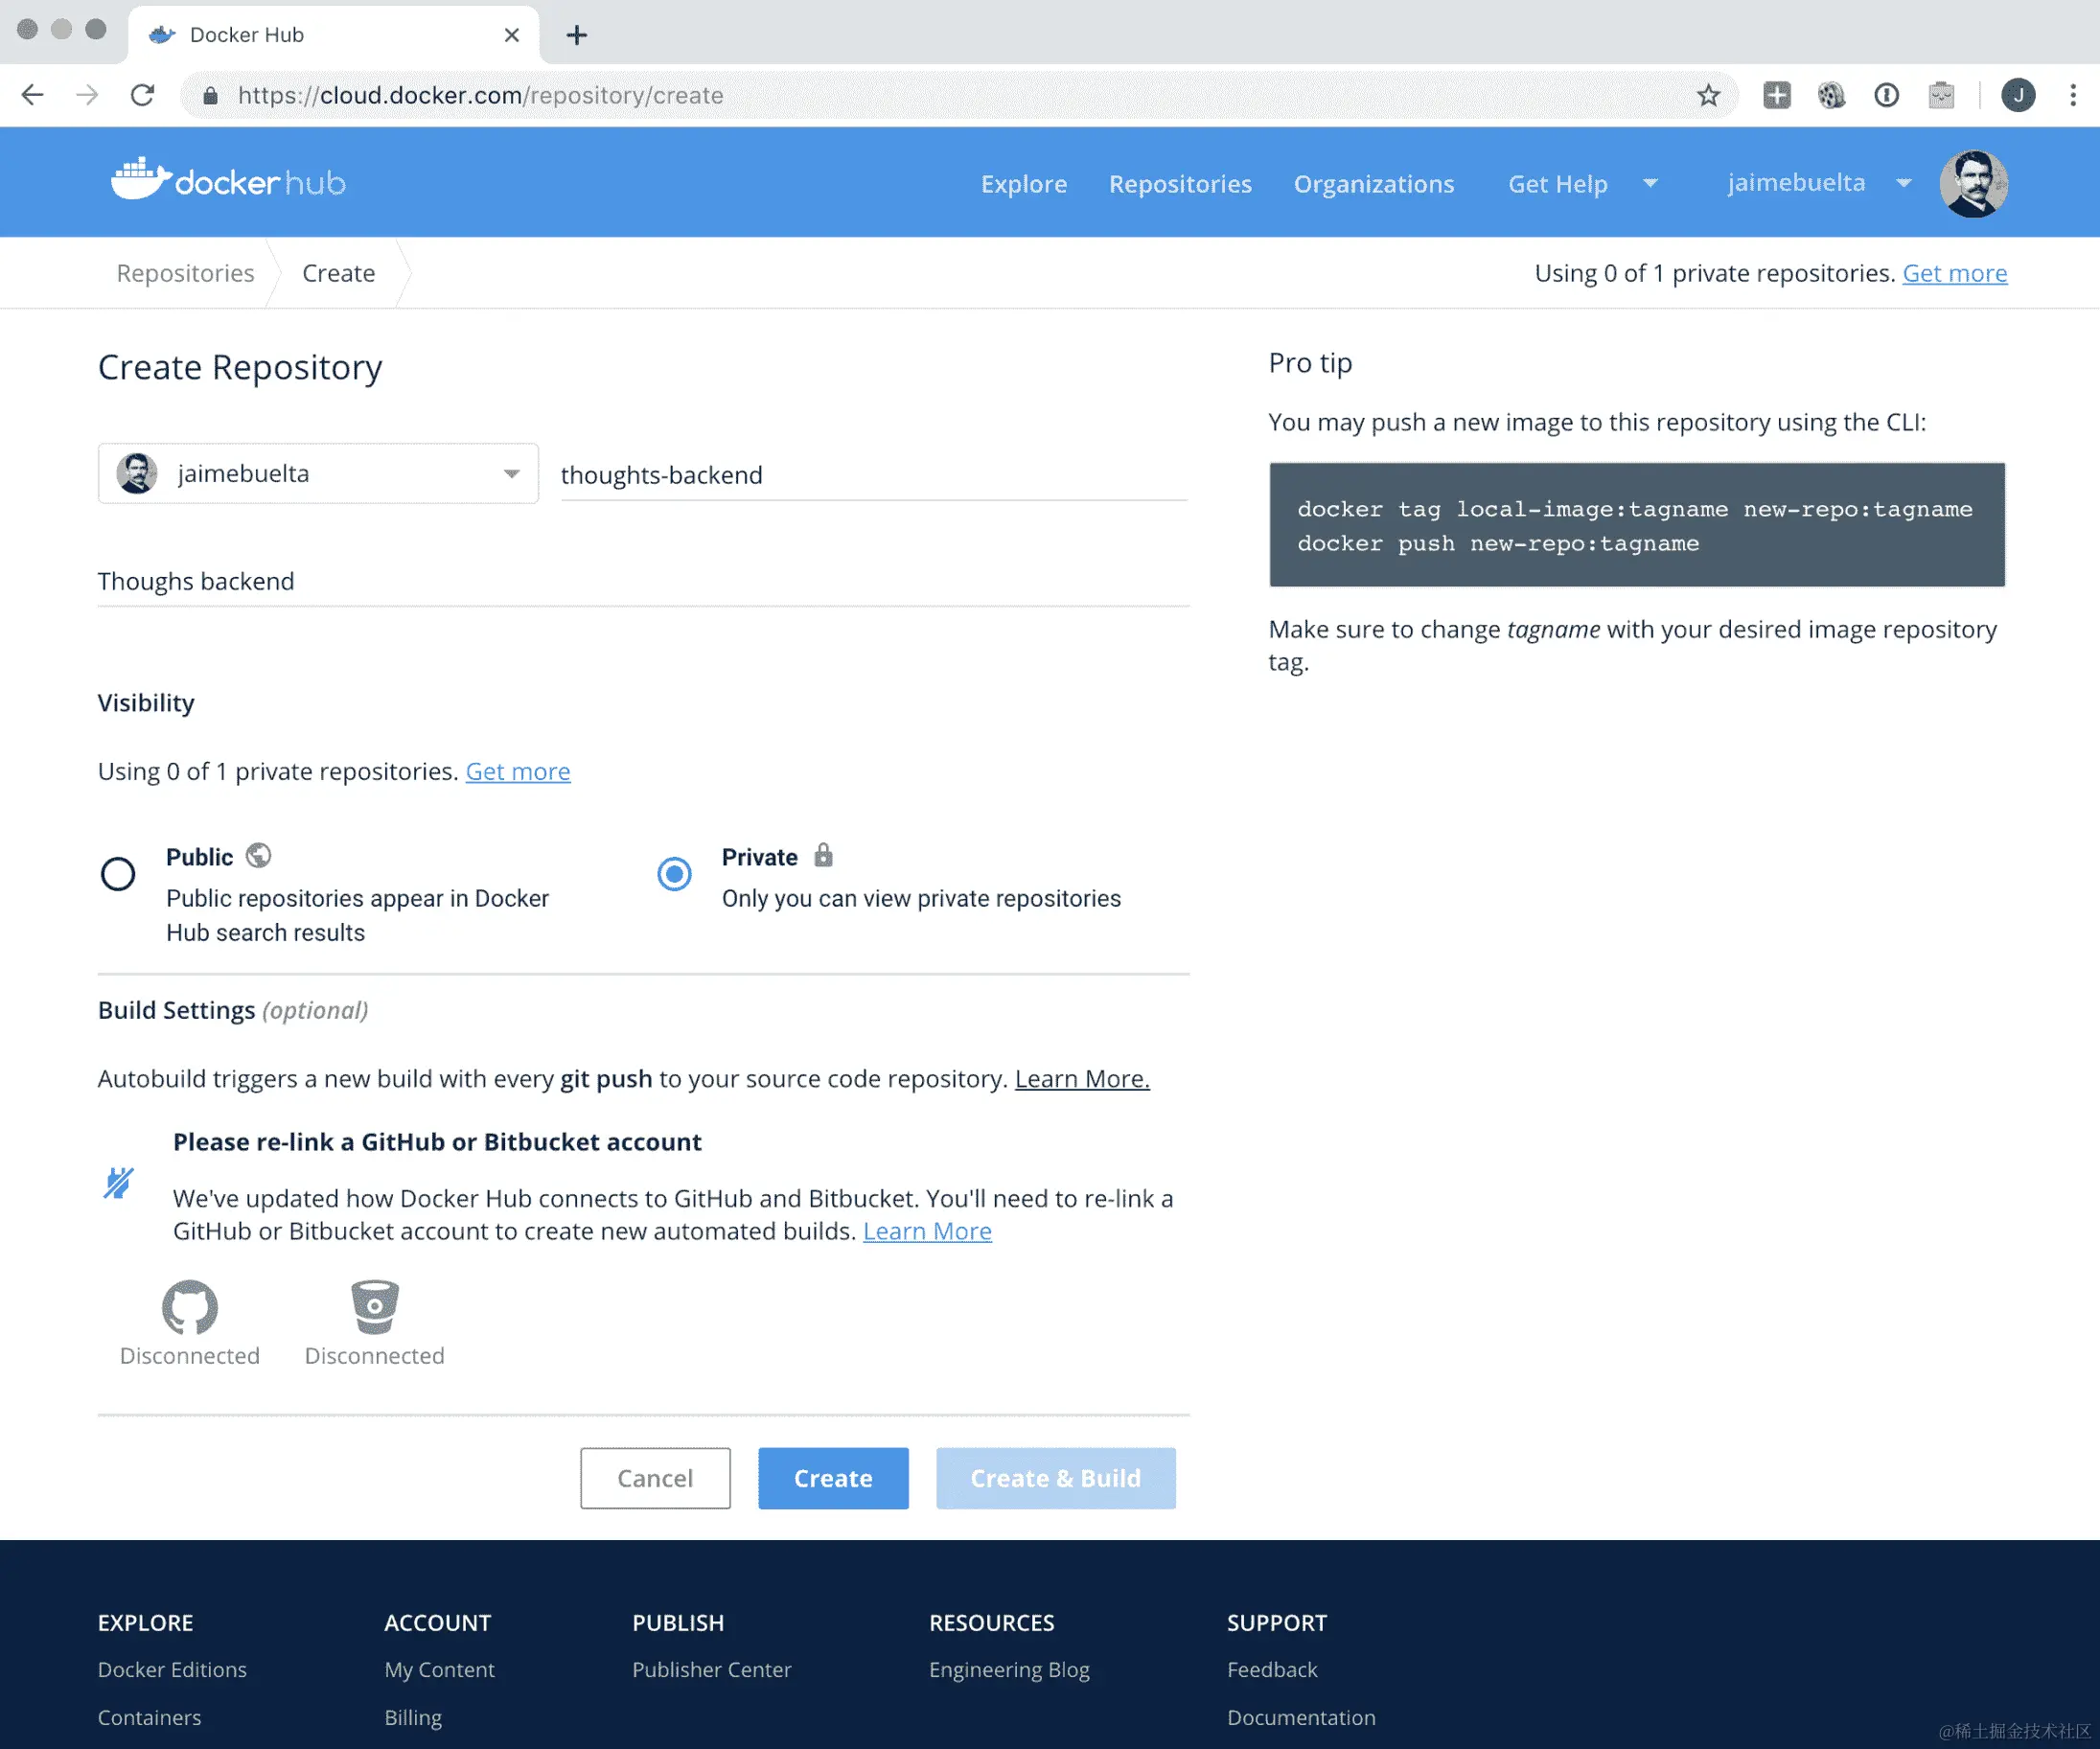Select the Public visibility radio button
Screen dimensions: 2100x1749
point(118,874)
